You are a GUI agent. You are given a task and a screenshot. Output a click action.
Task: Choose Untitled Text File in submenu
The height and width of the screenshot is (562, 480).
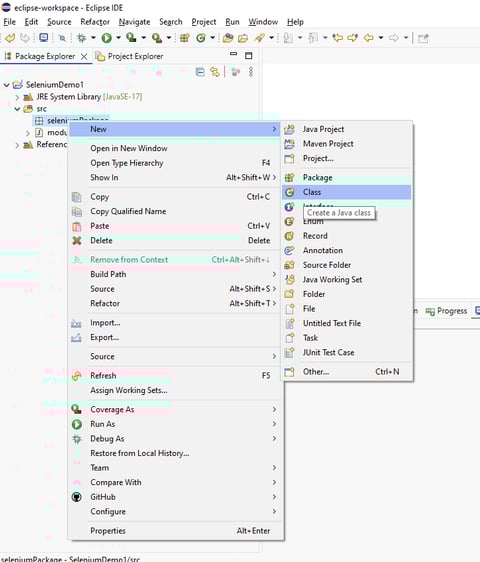point(347,323)
